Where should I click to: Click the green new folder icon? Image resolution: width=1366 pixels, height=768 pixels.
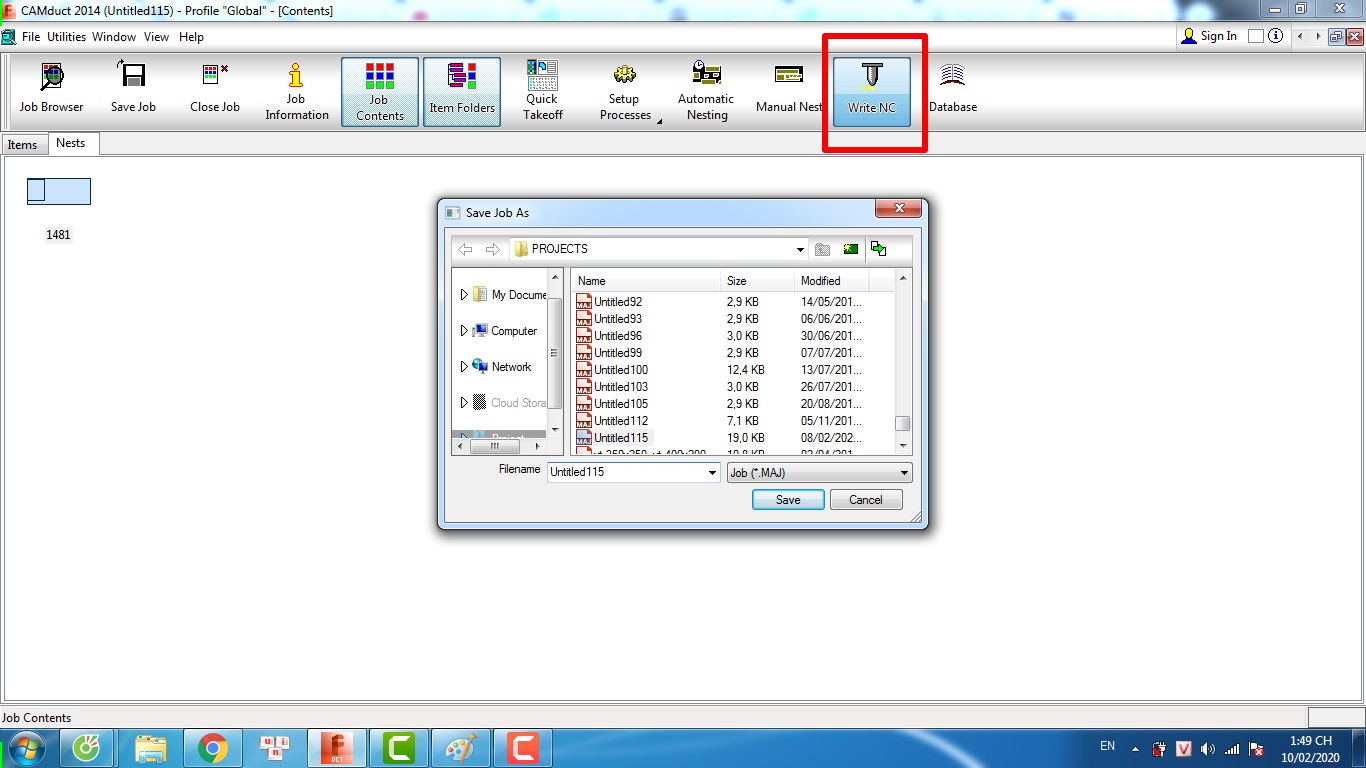pyautogui.click(x=850, y=249)
